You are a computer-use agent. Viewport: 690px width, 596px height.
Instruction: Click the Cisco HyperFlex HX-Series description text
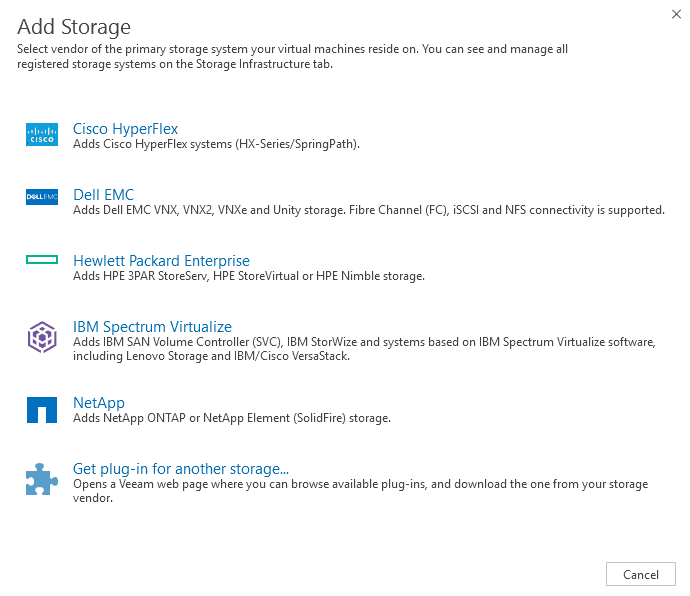pos(217,144)
